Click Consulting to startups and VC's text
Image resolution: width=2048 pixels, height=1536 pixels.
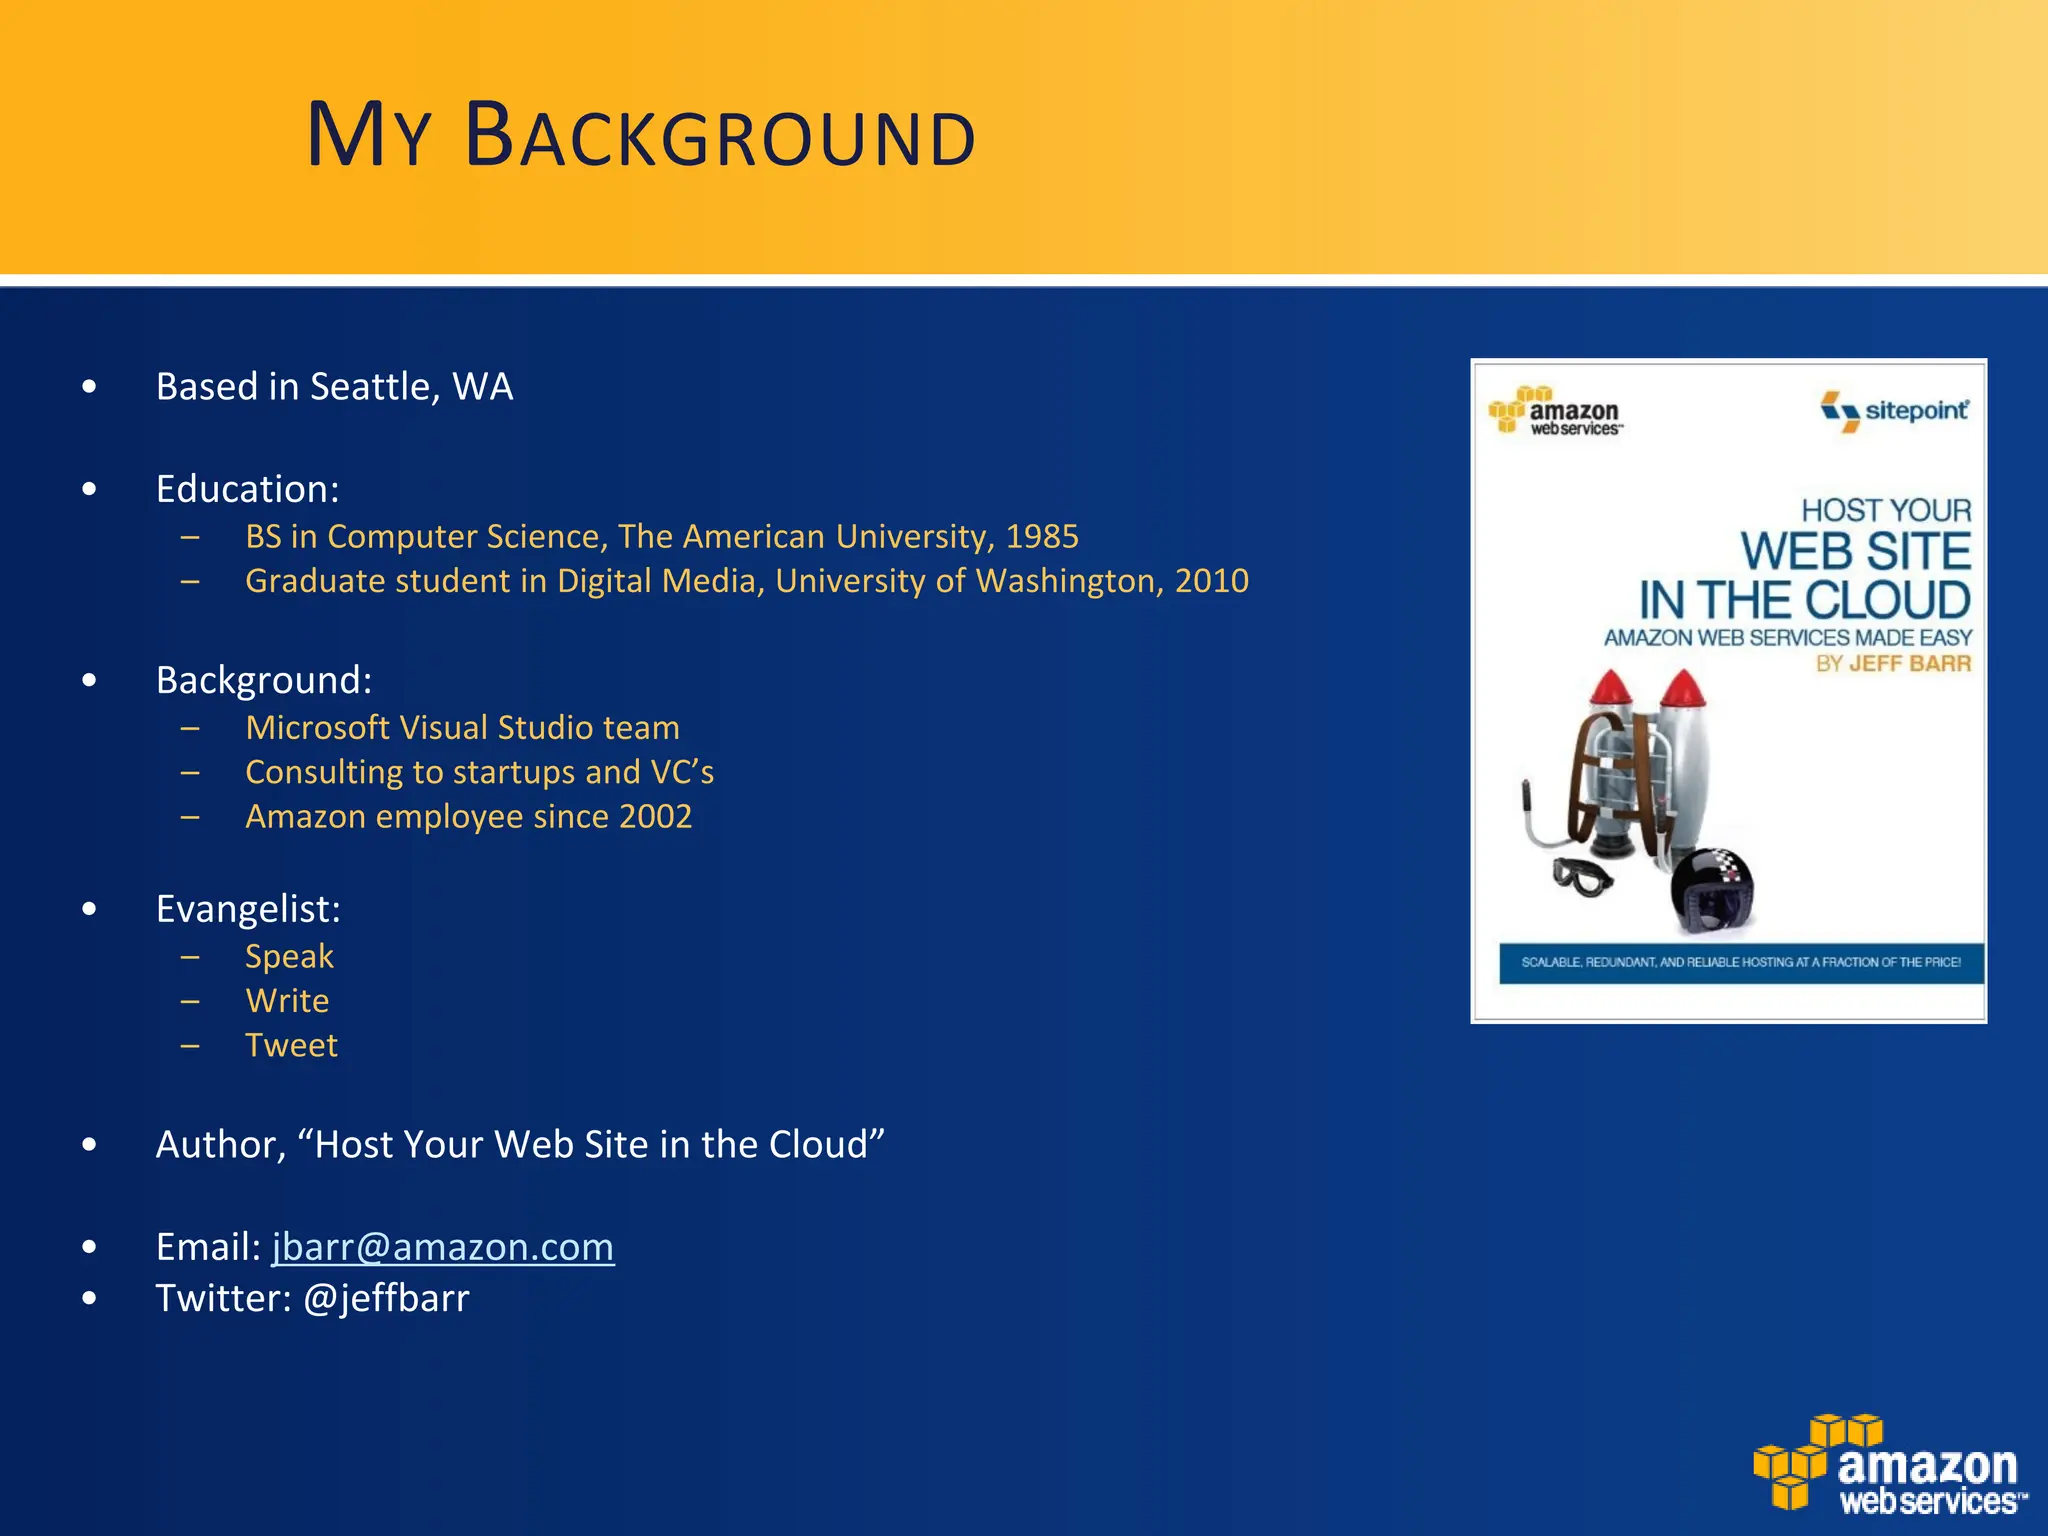479,772
